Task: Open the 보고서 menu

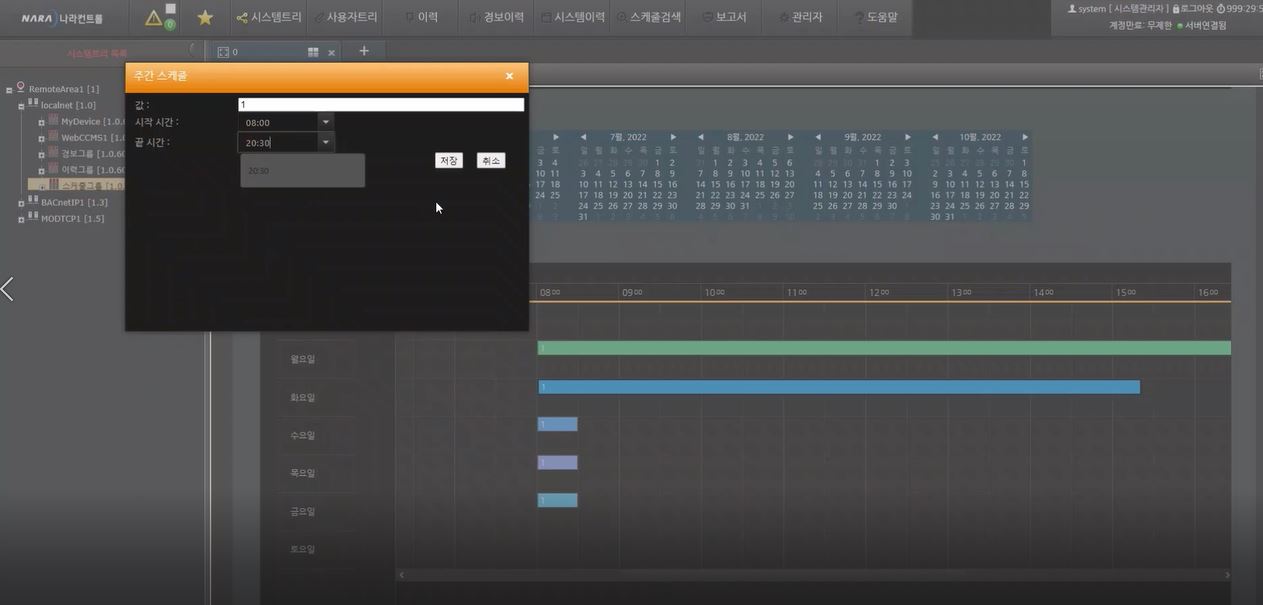Action: (725, 17)
